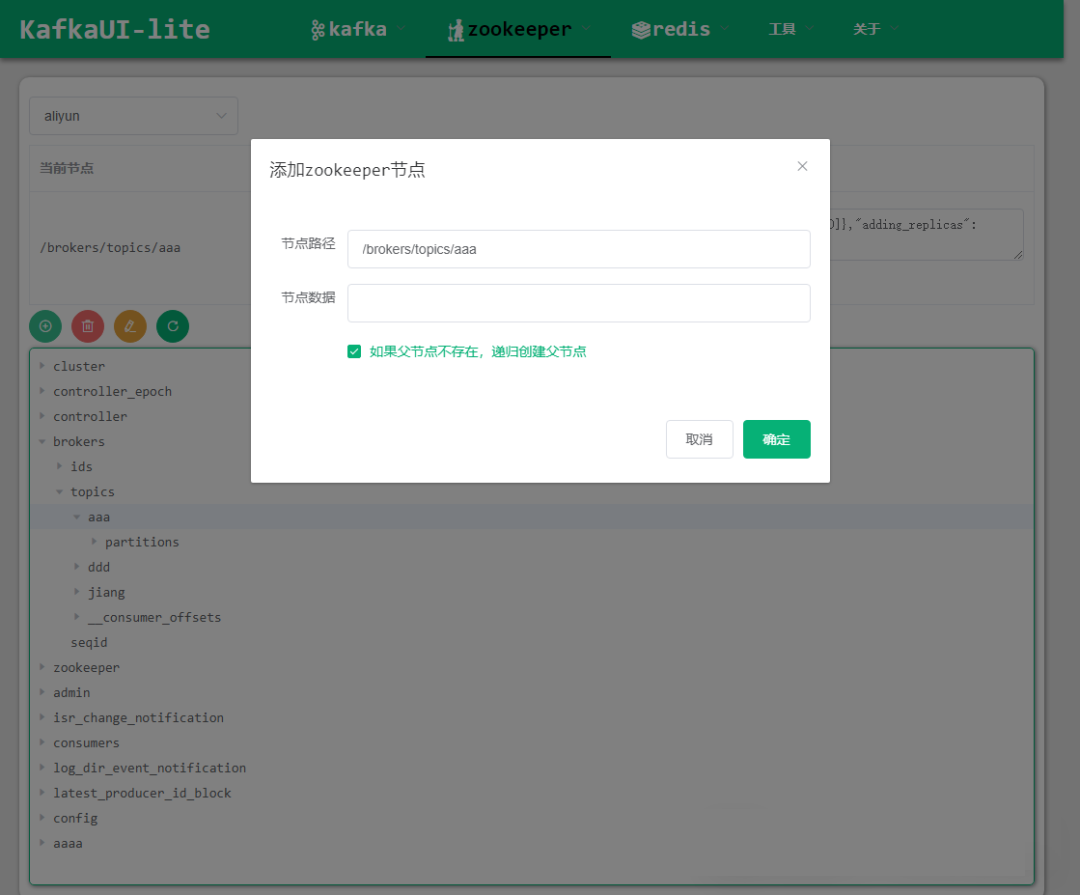This screenshot has width=1080, height=895.
Task: Open the zookeeper menu tab
Action: click(x=518, y=29)
